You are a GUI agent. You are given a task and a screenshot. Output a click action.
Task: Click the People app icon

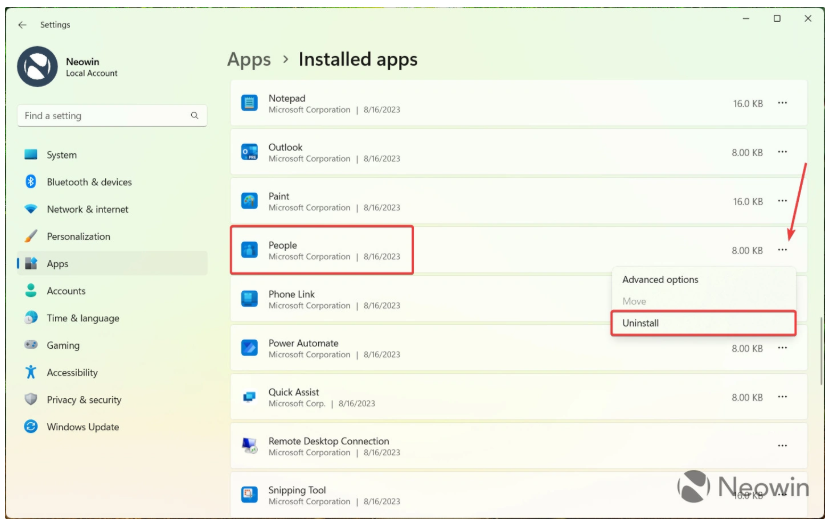click(249, 250)
